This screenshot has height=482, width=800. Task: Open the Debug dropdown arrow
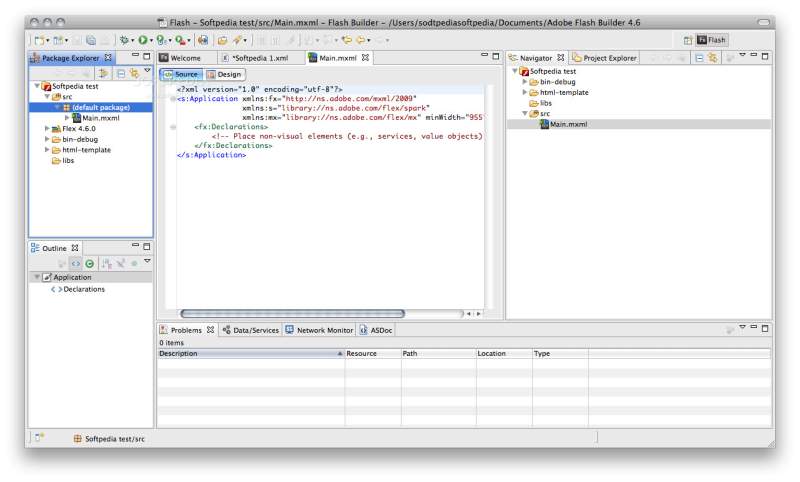click(x=133, y=40)
